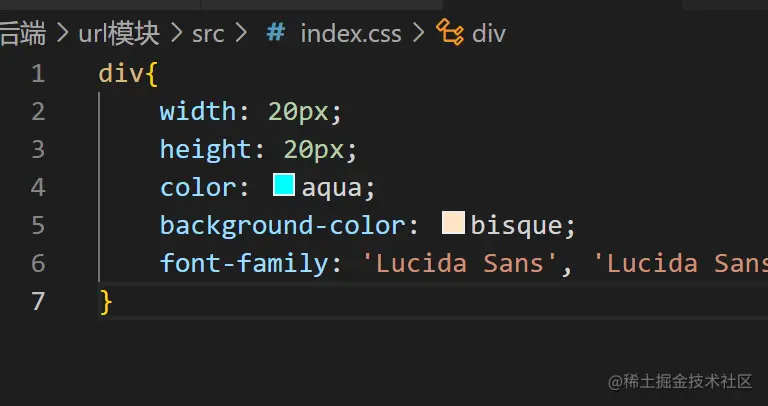This screenshot has height=406, width=768.
Task: Click line number 1 in the gutter
Action: tap(38, 73)
